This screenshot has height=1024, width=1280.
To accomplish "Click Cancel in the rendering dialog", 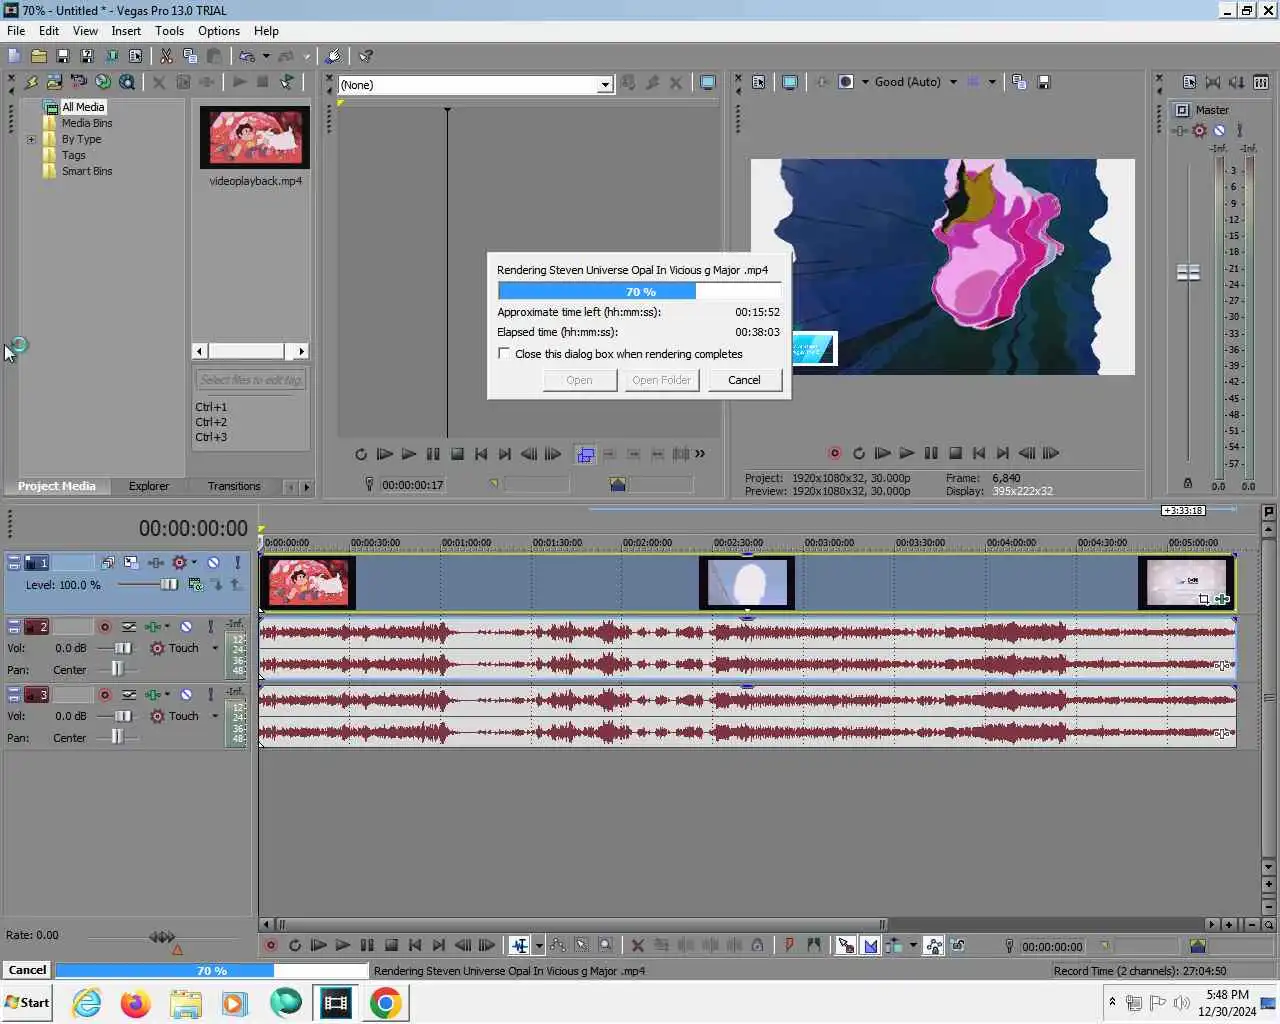I will click(744, 380).
